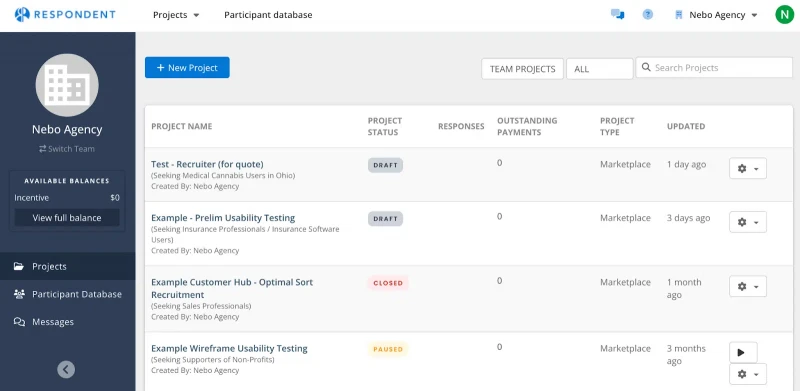
Task: Open gear menu for Example Customer Hub project
Action: coord(748,286)
